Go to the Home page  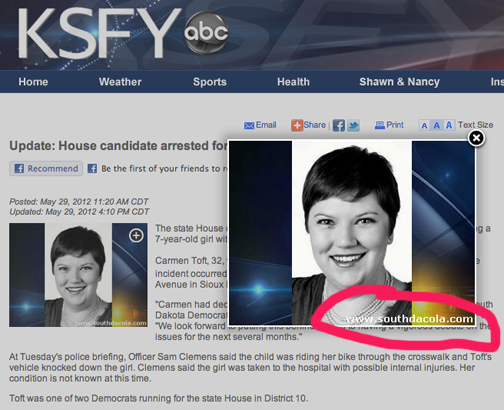coord(33,82)
